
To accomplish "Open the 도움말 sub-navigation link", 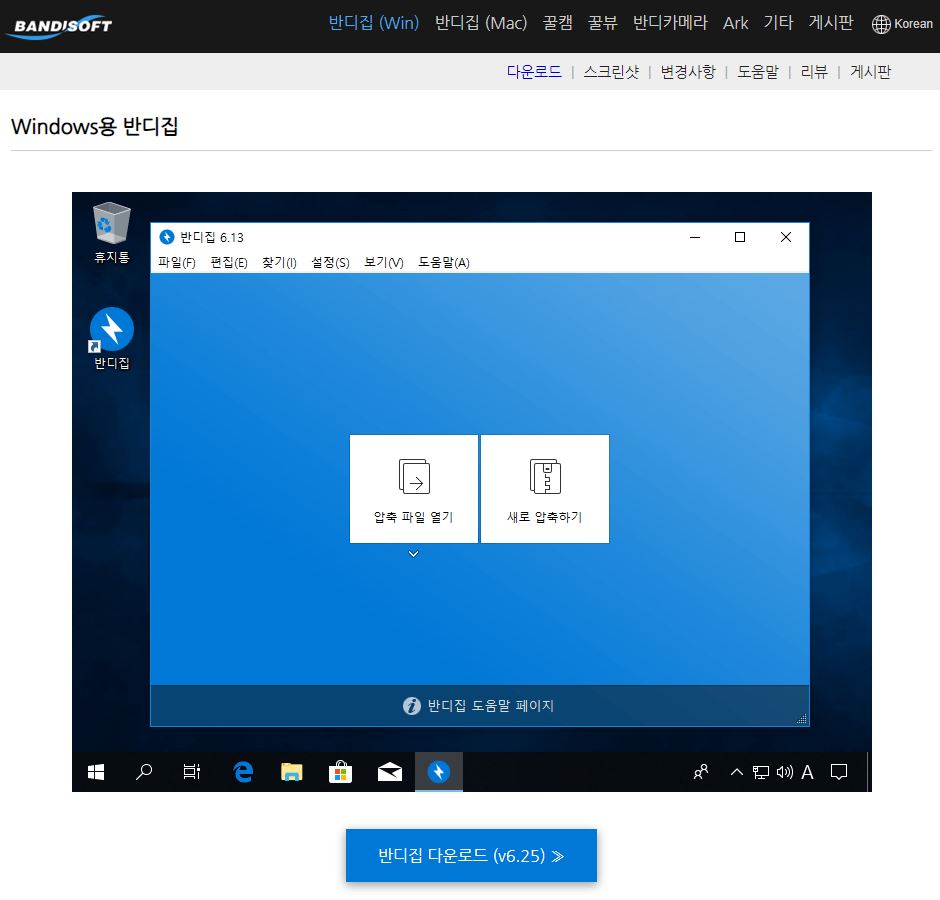I will pos(758,72).
